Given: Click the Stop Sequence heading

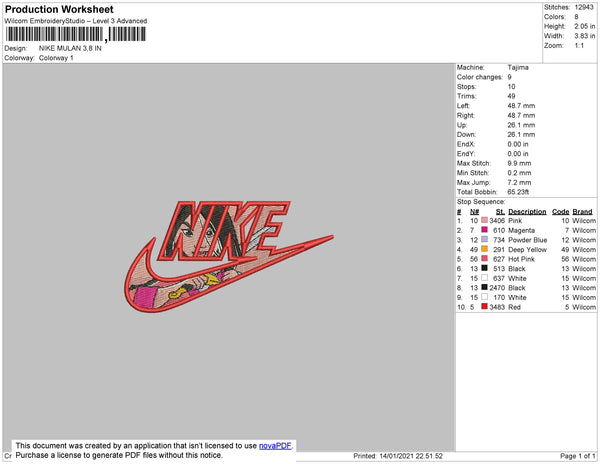Looking at the screenshot, I should pos(481,202).
